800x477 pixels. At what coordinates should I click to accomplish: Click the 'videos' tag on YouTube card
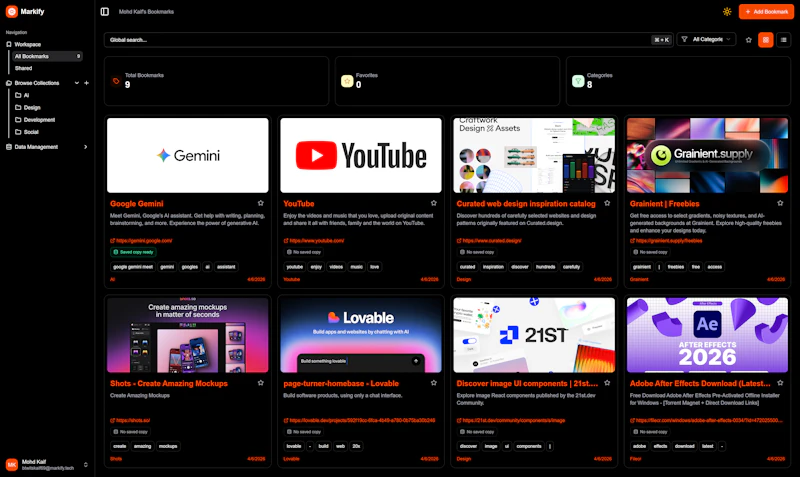pyautogui.click(x=336, y=267)
